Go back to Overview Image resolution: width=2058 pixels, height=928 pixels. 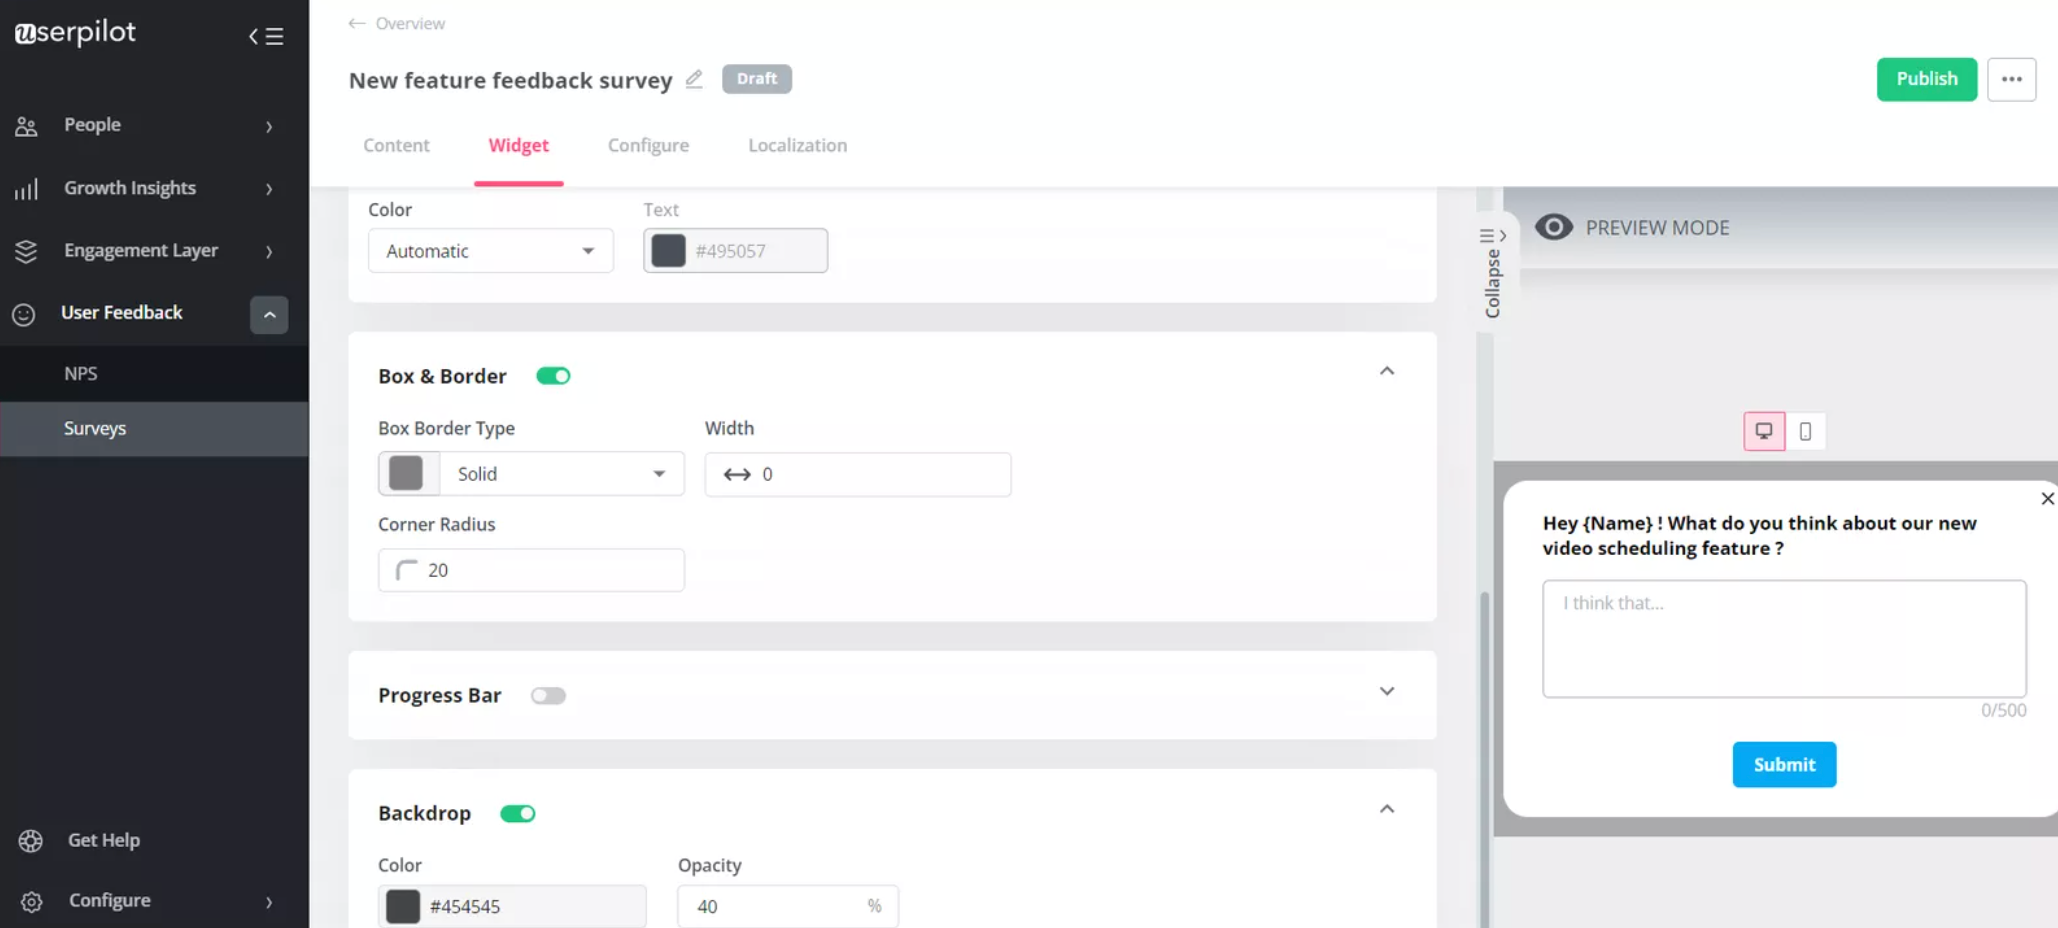click(397, 23)
